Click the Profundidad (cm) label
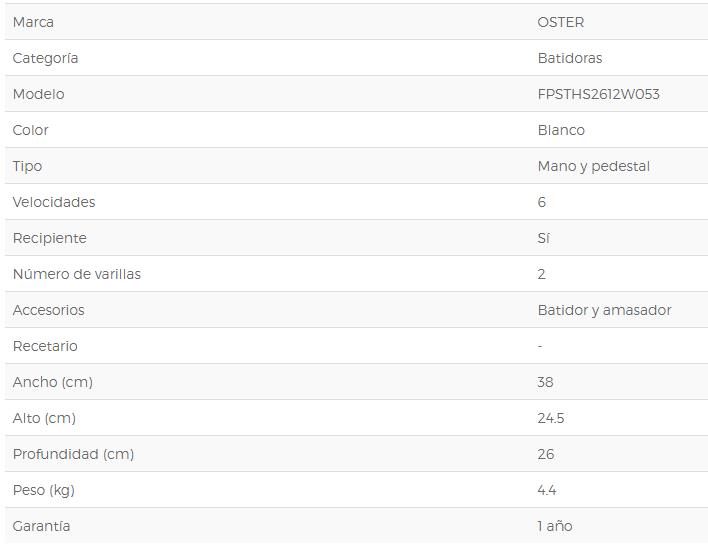Screen dimensions: 708x554 [x=74, y=454]
